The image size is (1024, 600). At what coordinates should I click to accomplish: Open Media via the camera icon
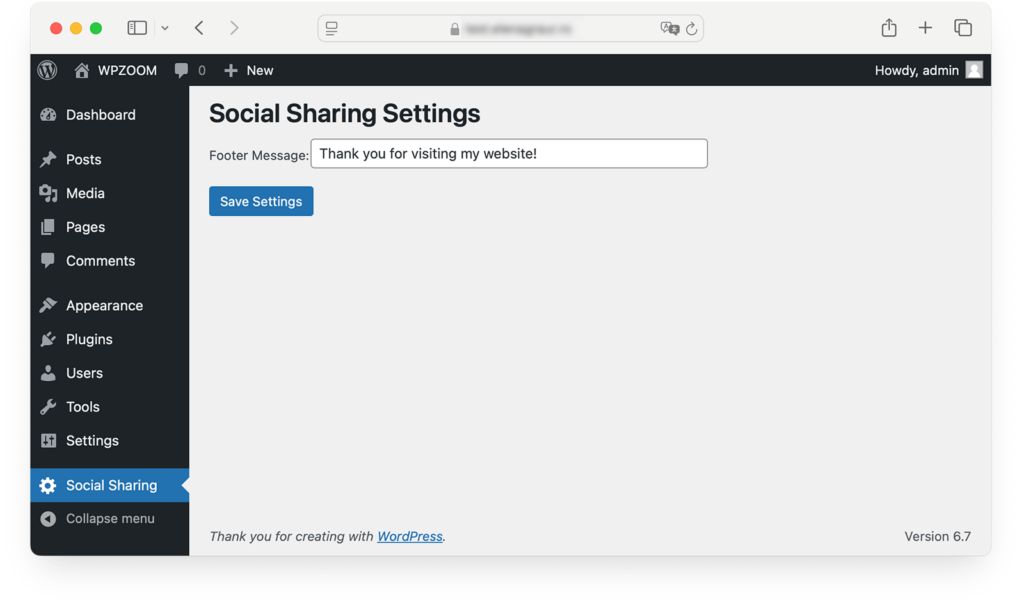pos(48,193)
